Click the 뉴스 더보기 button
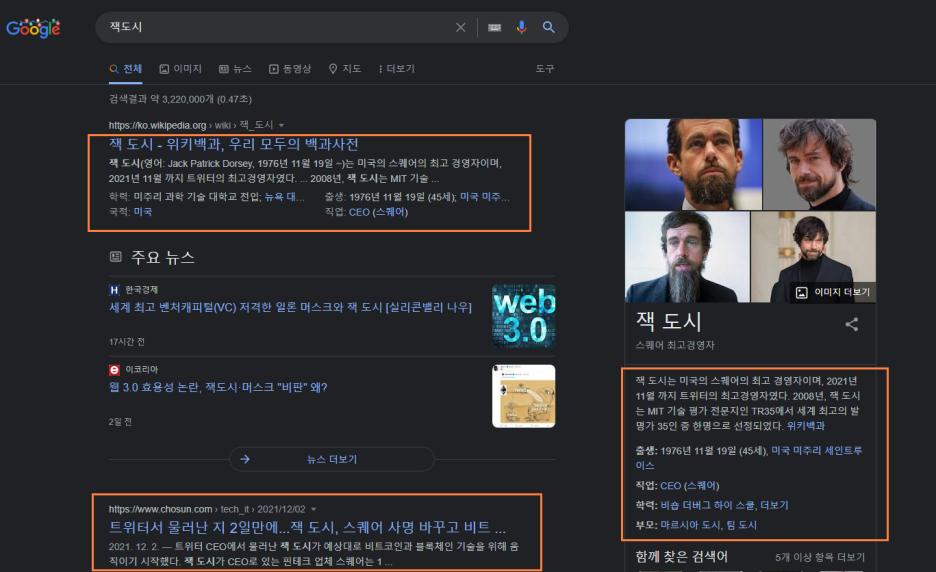The width and height of the screenshot is (936, 572). 332,459
